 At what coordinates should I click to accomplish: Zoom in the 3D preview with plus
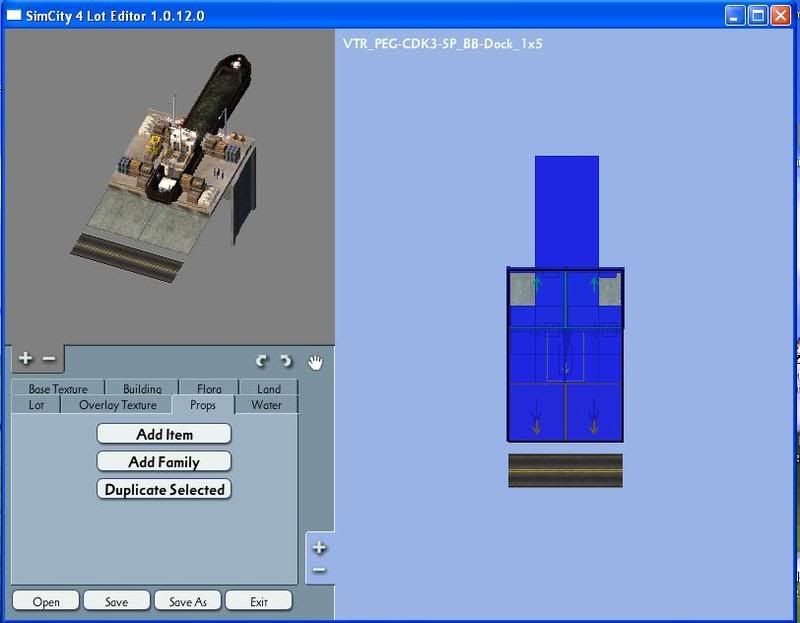25,358
